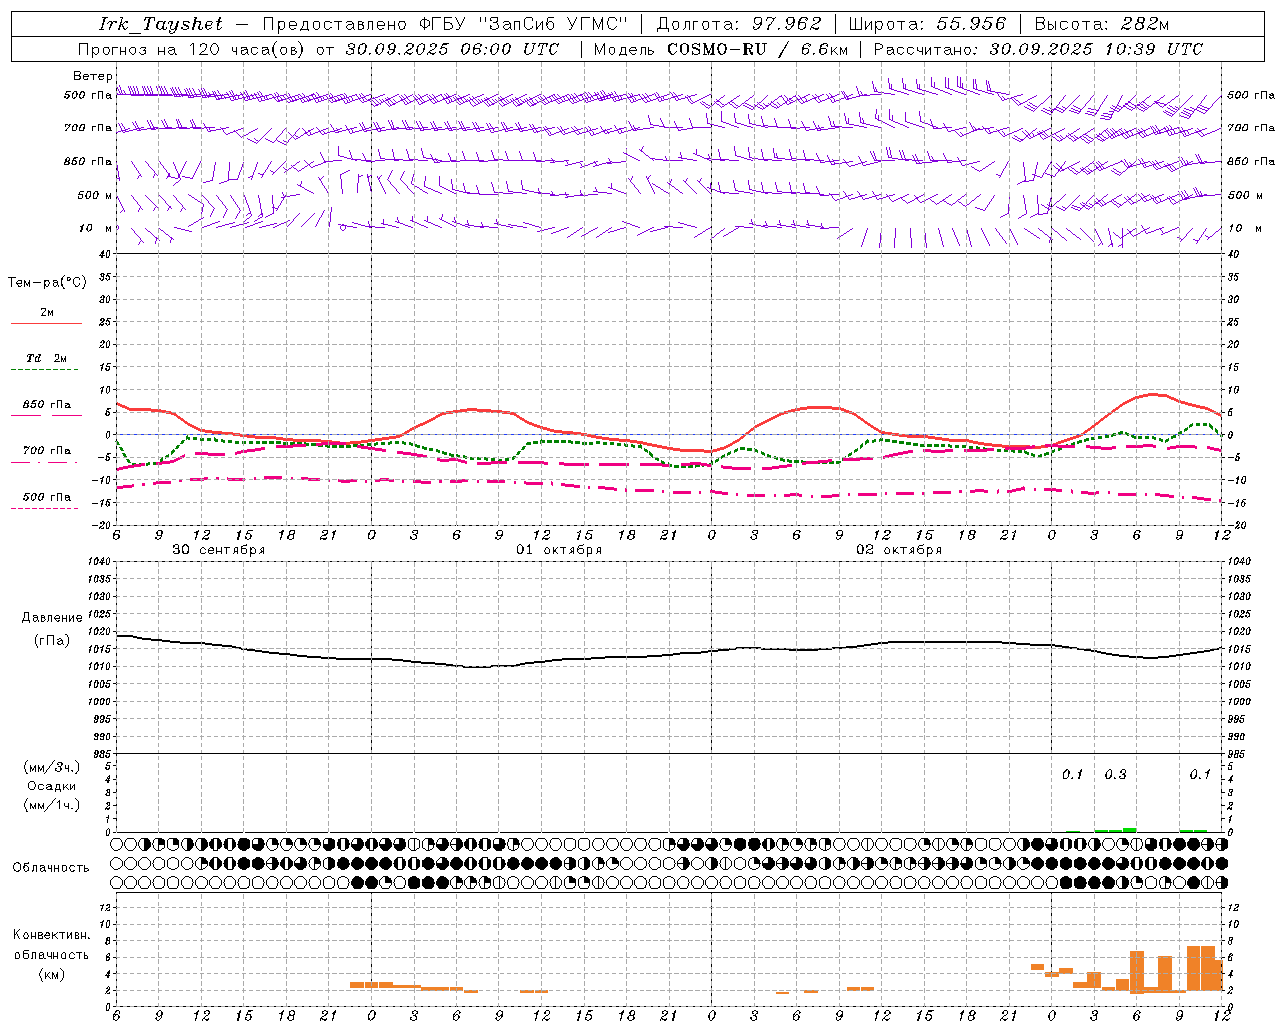Screen dimensions: 1280x1024
Task: Click the 'Td 2м' dew point legend entry
Action: (x=47, y=358)
